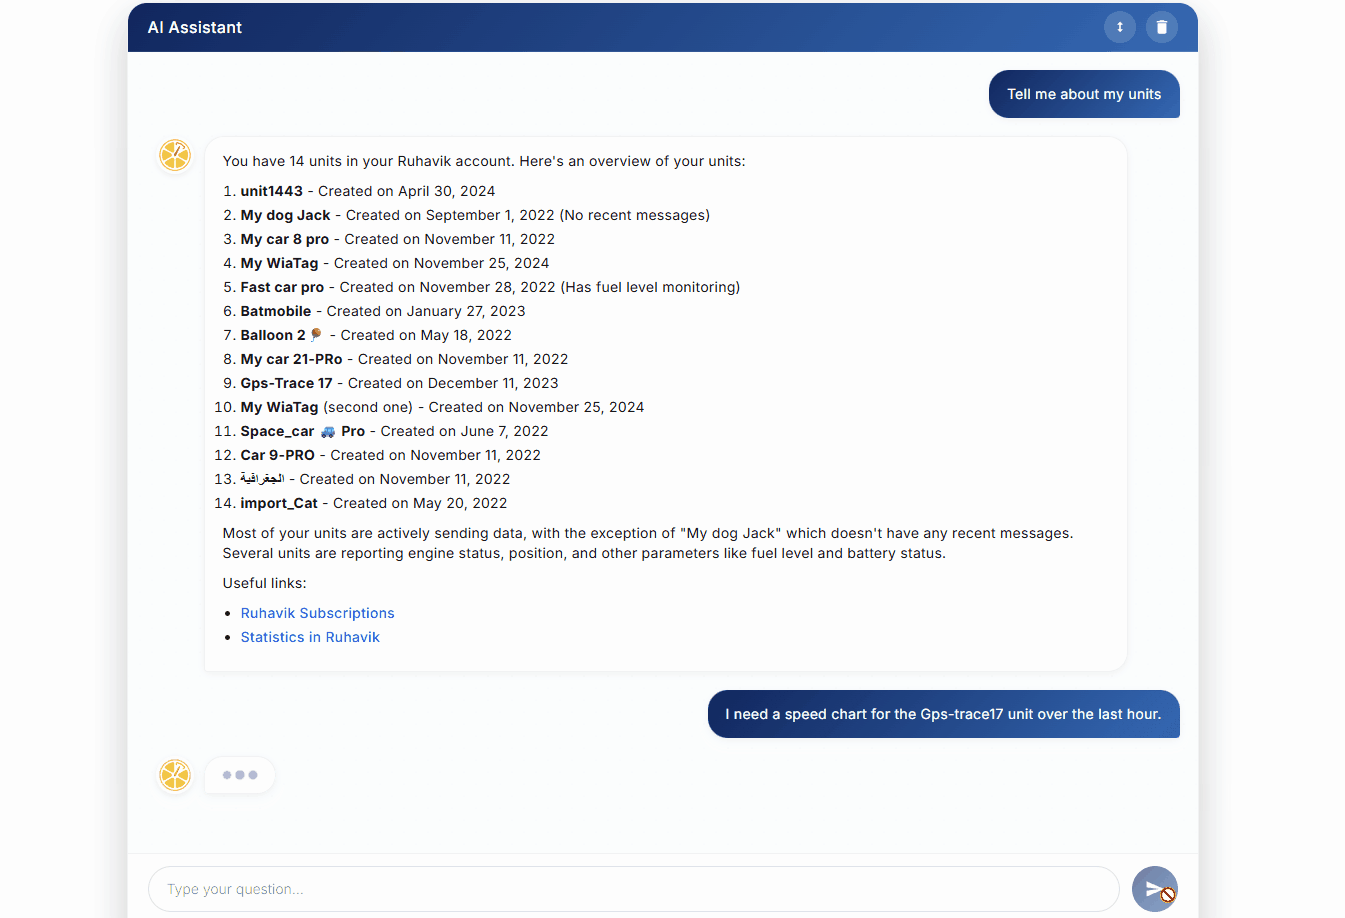
Task: Click the send message button
Action: (1155, 889)
